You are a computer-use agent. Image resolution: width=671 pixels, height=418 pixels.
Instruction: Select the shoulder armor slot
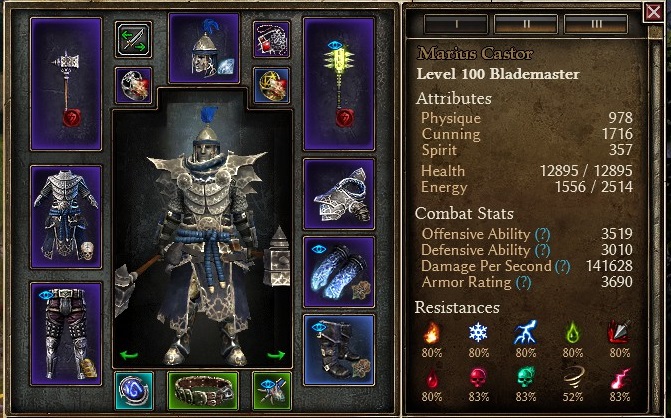click(339, 194)
